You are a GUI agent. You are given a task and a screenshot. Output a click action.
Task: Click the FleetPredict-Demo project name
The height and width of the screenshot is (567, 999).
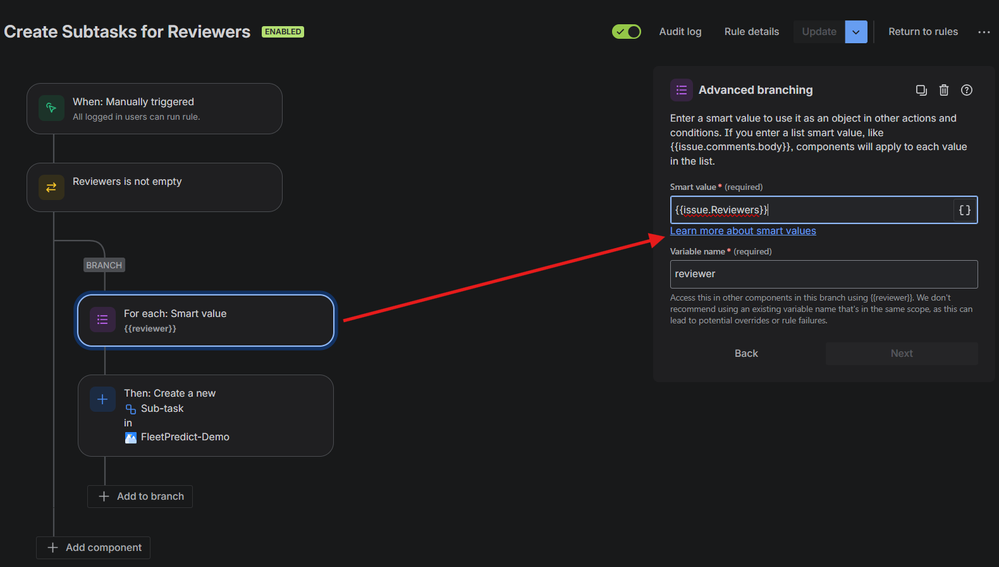185,437
